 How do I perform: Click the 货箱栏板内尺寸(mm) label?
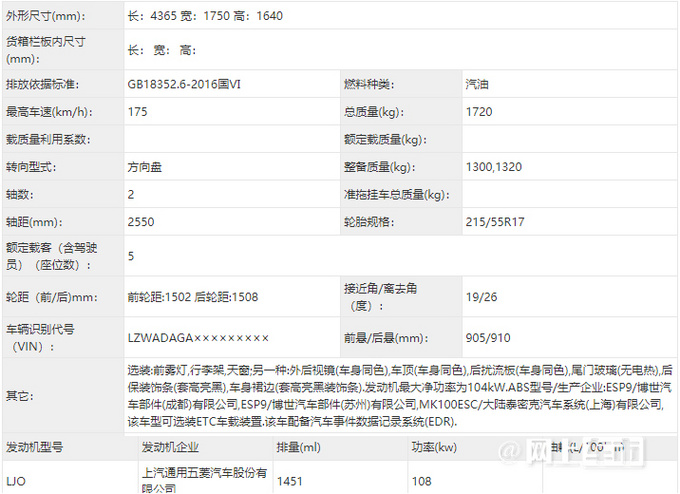[46, 50]
